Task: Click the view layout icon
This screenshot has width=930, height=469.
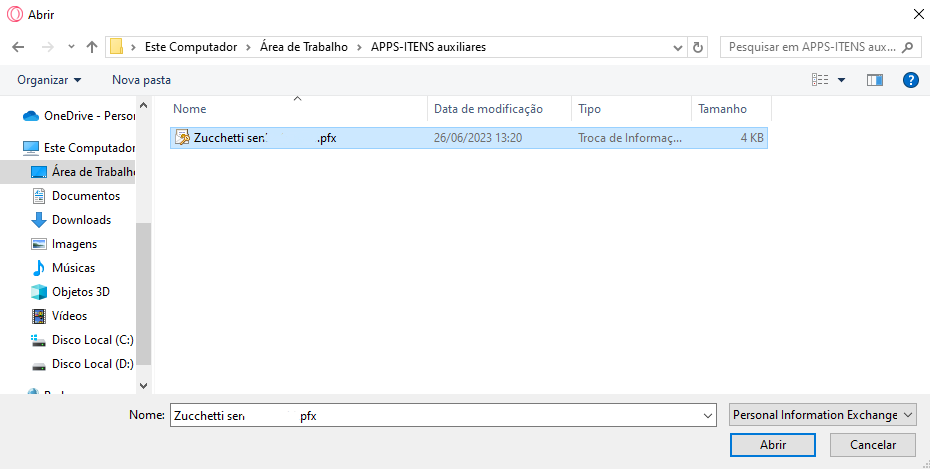Action: click(821, 80)
